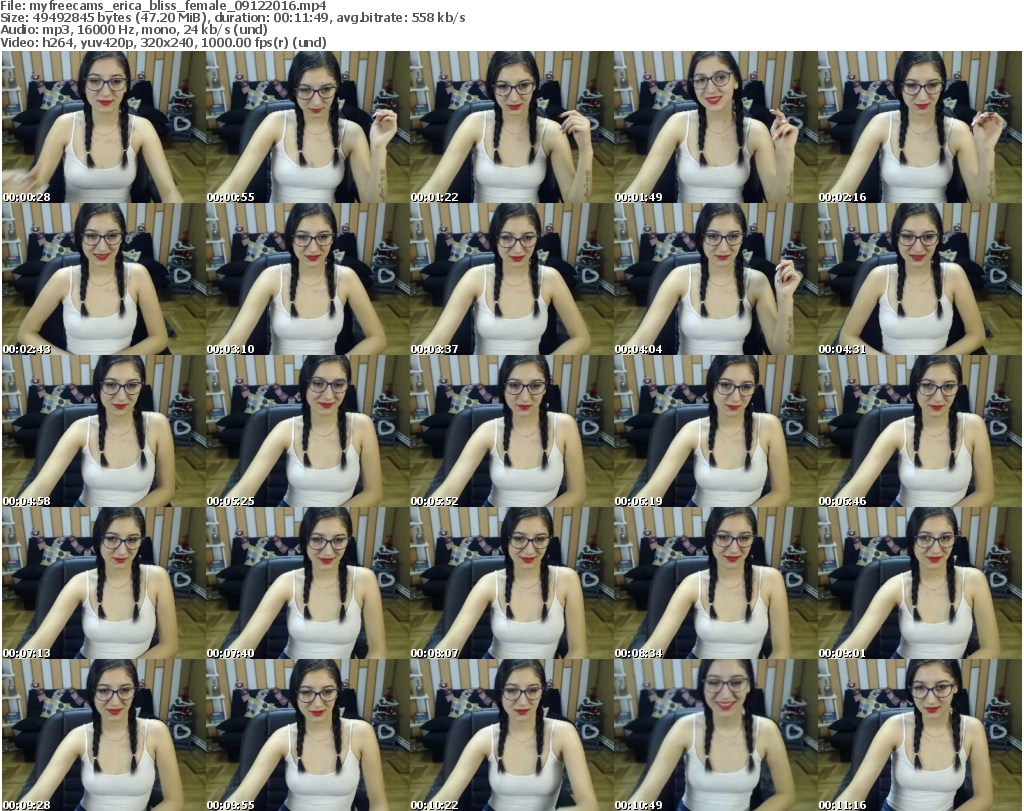Click the 'Video: h264, yuv420p' line
Image resolution: width=1024 pixels, height=811 pixels.
pos(163,42)
